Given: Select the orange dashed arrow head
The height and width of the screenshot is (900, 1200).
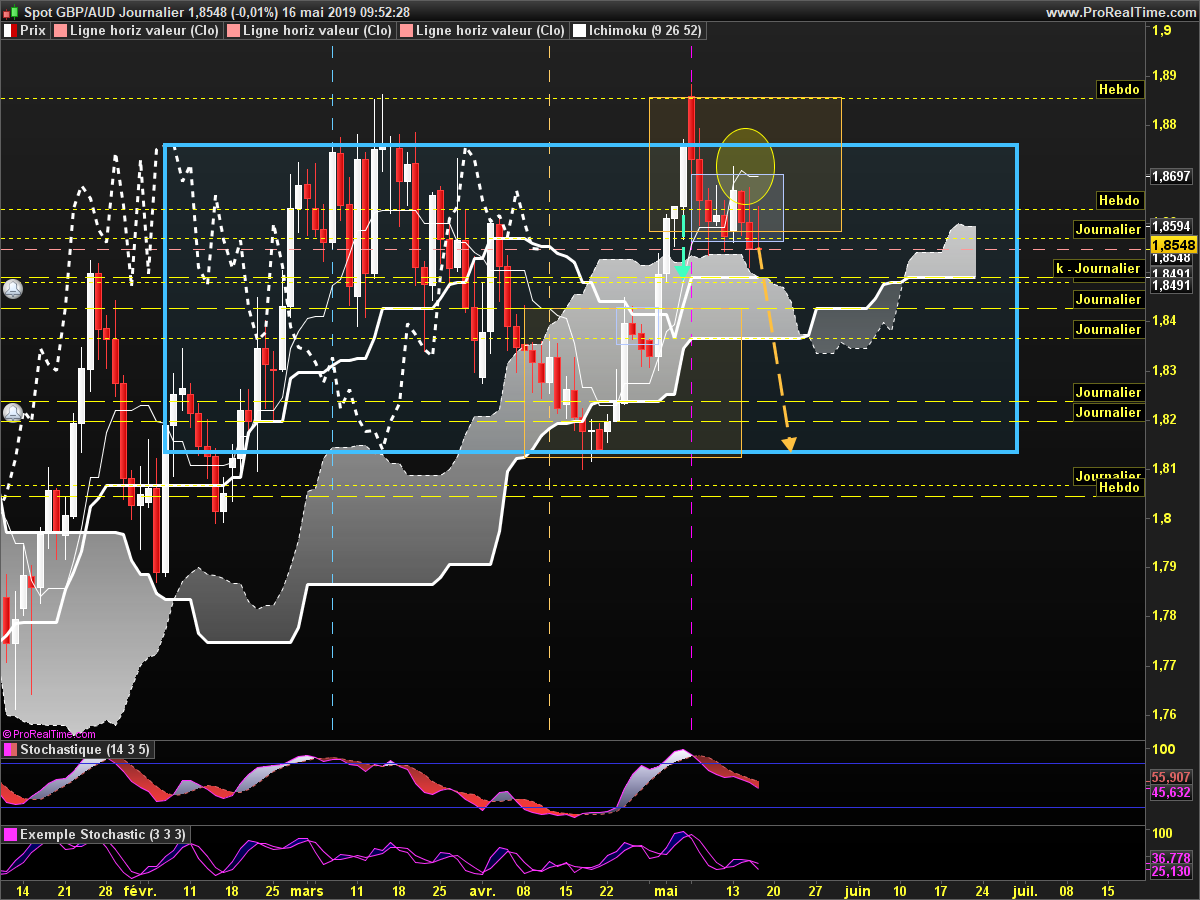Looking at the screenshot, I should tap(789, 444).
